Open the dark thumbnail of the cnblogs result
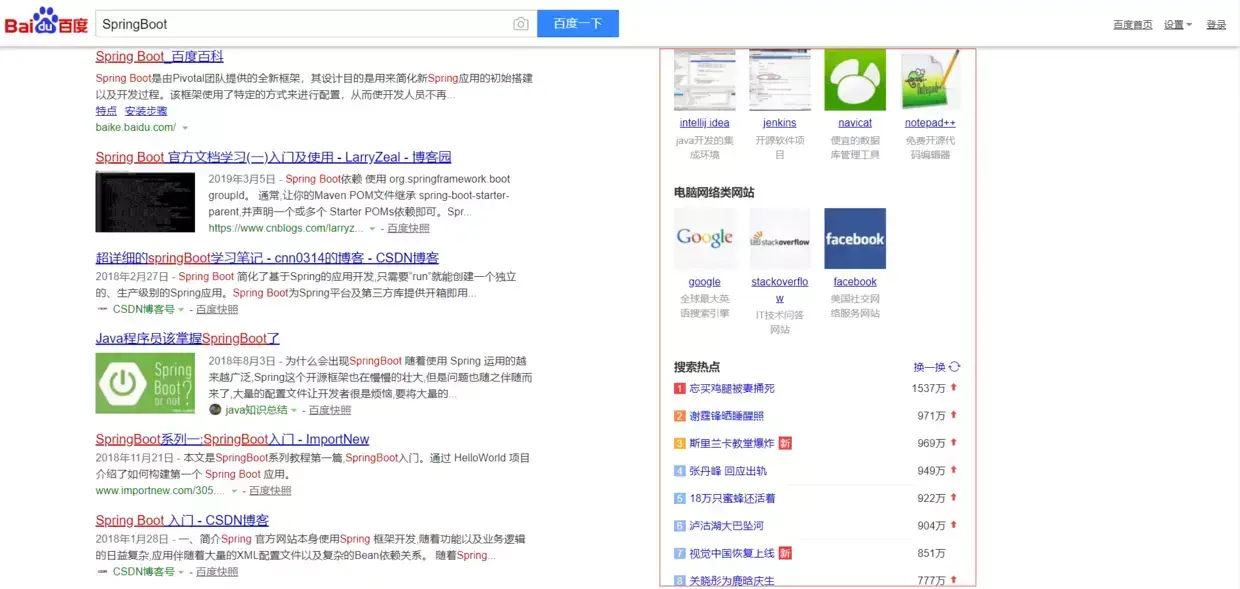Screen dimensions: 1240x589 [145, 202]
